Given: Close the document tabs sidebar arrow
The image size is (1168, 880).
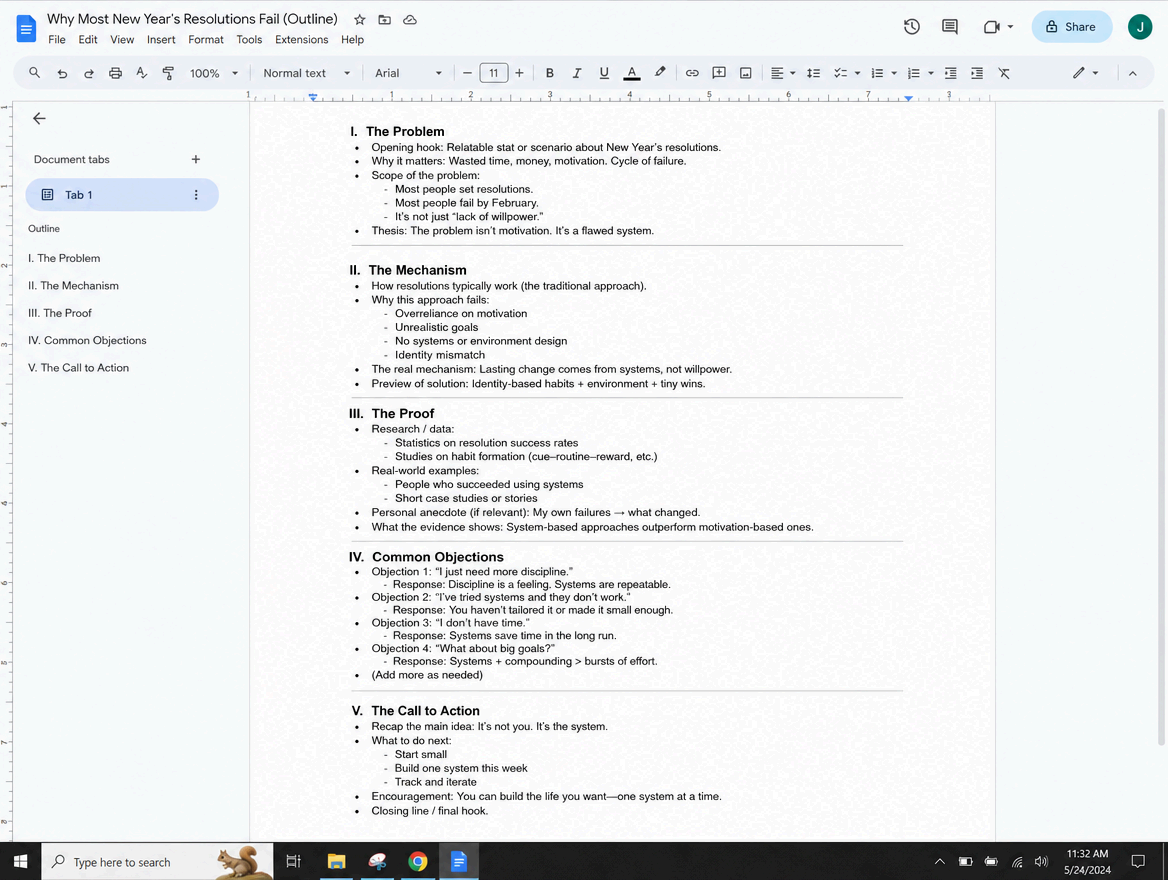Looking at the screenshot, I should pos(39,118).
